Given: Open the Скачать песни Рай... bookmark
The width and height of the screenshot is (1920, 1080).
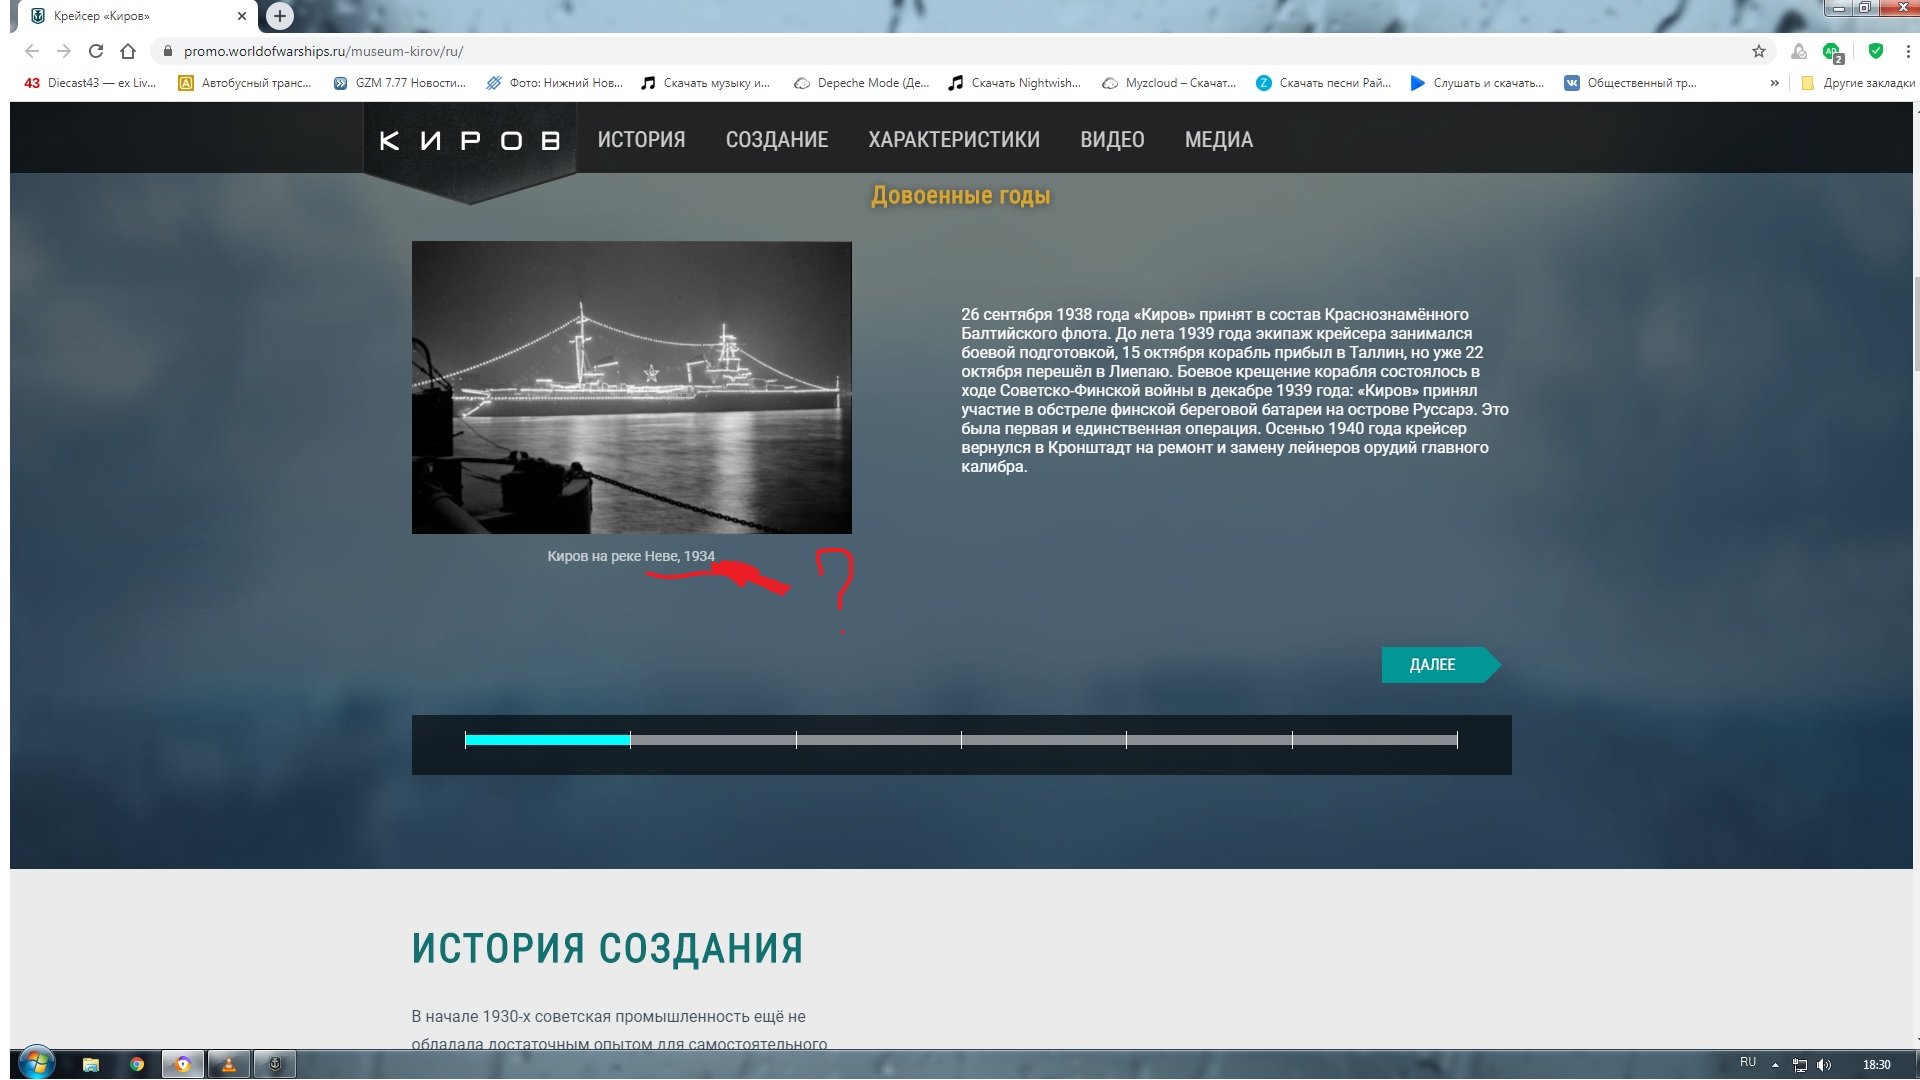Looking at the screenshot, I should tap(1324, 83).
